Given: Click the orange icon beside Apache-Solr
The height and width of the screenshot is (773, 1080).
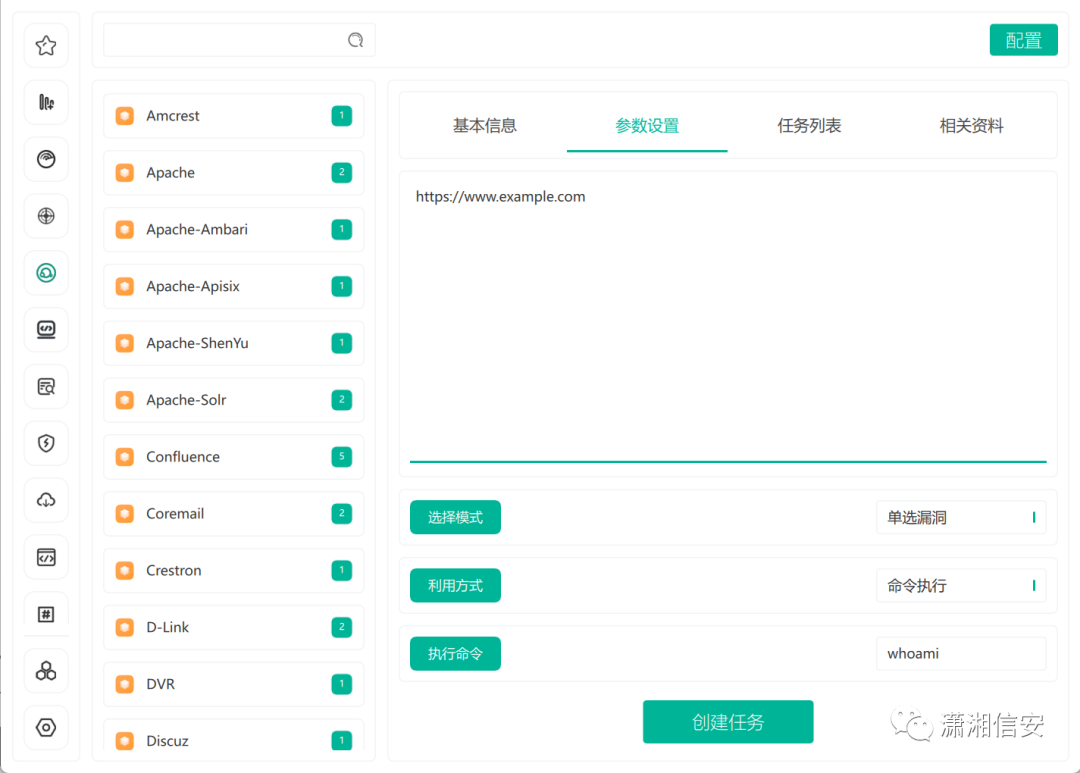Looking at the screenshot, I should pyautogui.click(x=125, y=400).
